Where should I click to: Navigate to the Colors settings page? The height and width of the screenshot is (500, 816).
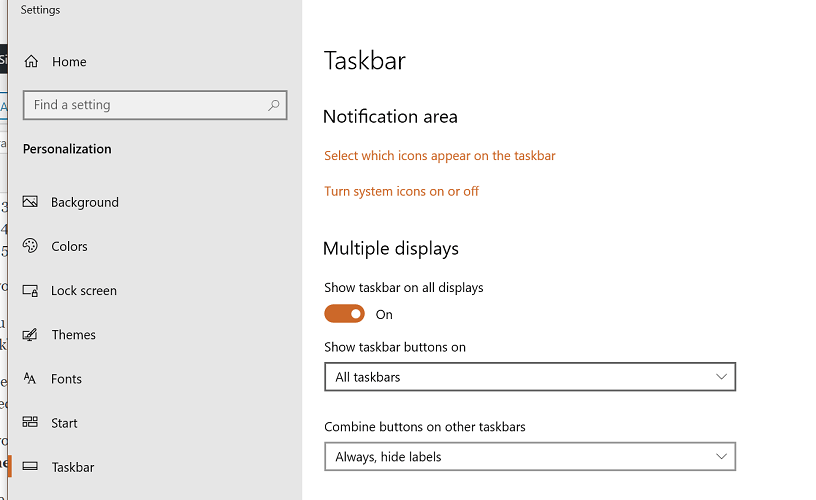tap(70, 247)
